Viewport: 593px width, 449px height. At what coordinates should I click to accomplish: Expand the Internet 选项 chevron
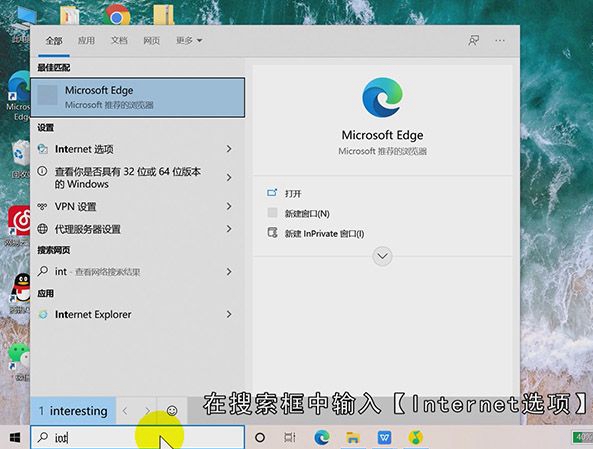tap(229, 149)
